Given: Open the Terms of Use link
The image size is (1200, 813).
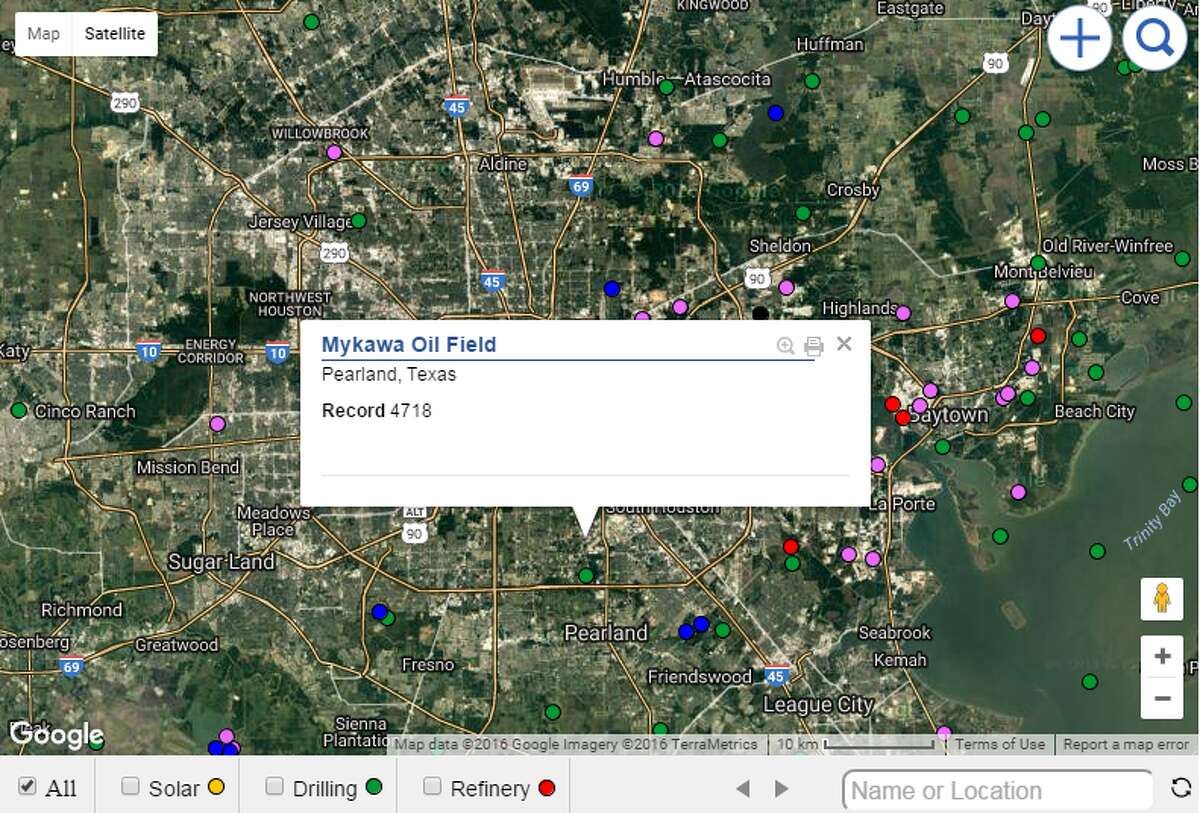Looking at the screenshot, I should point(999,744).
